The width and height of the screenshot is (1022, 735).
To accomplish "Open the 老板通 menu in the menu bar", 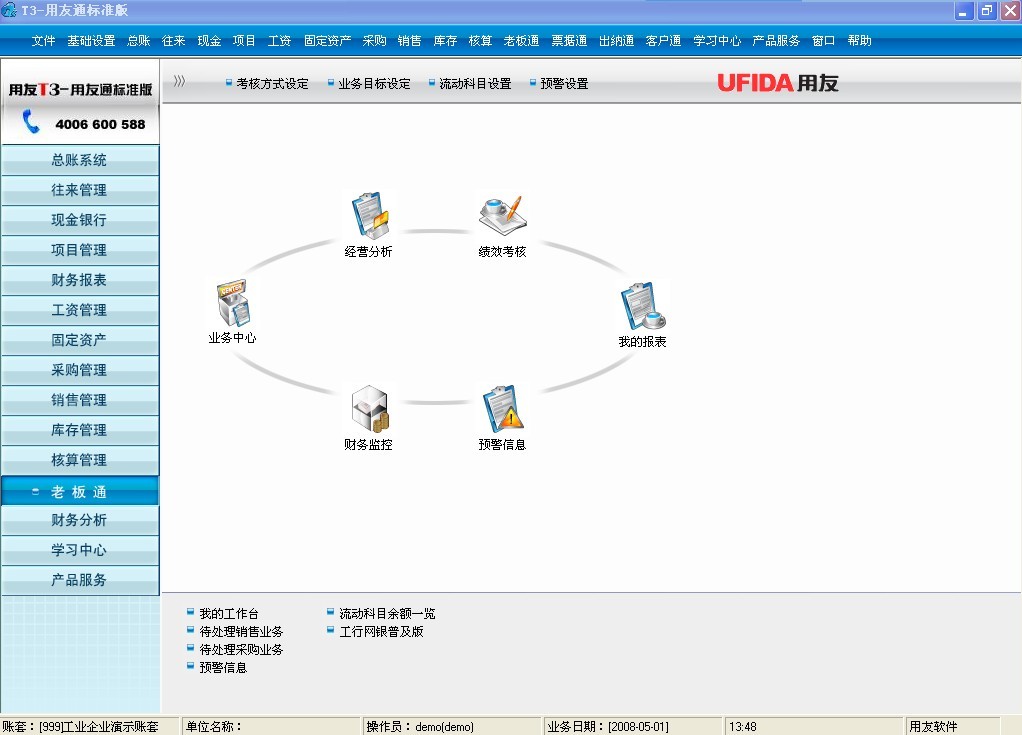I will point(521,40).
